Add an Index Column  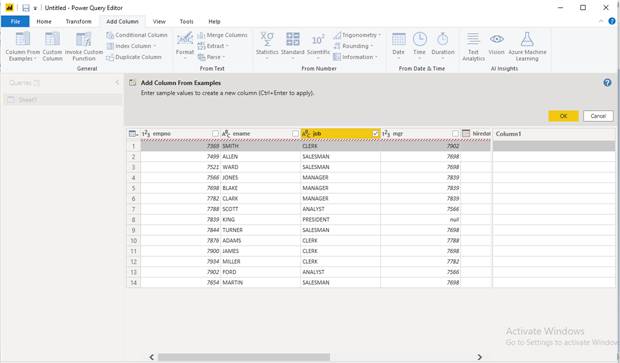tap(132, 46)
